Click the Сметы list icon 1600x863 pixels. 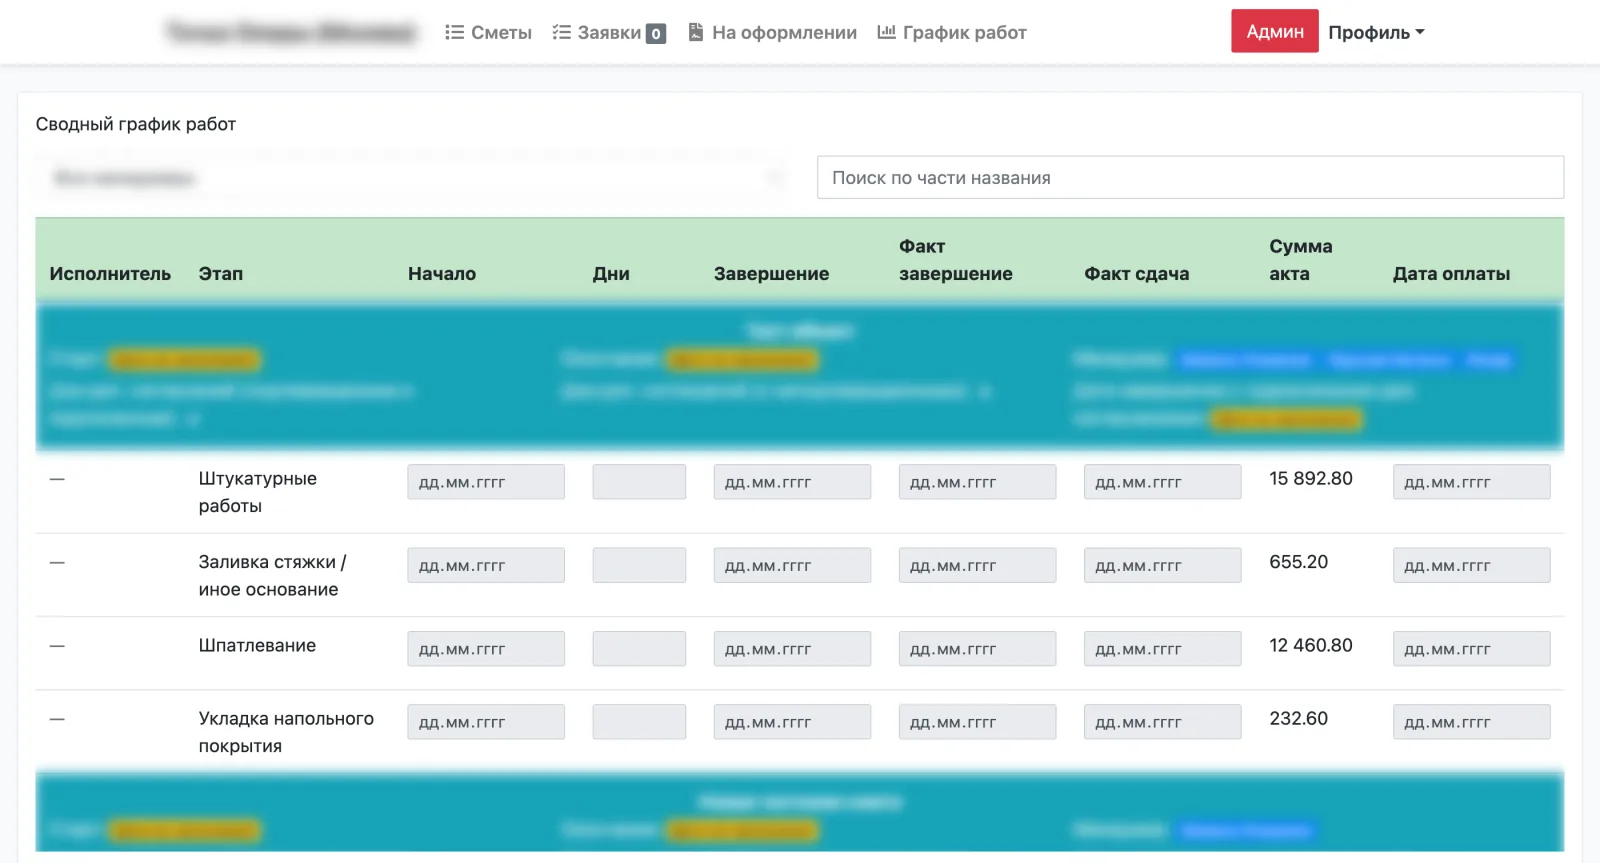454,32
